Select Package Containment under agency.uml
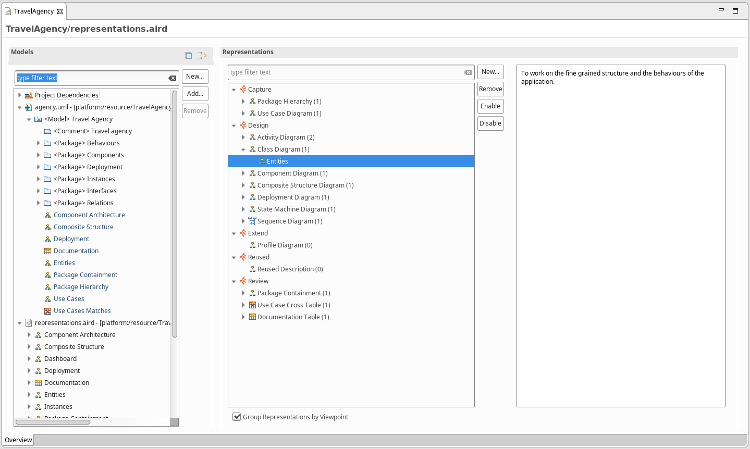 point(85,275)
